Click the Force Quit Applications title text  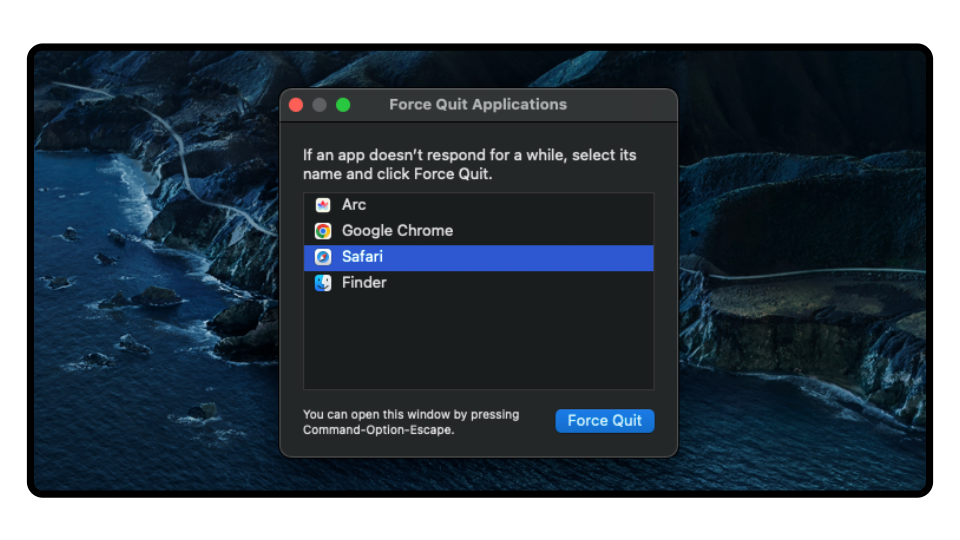tap(478, 105)
